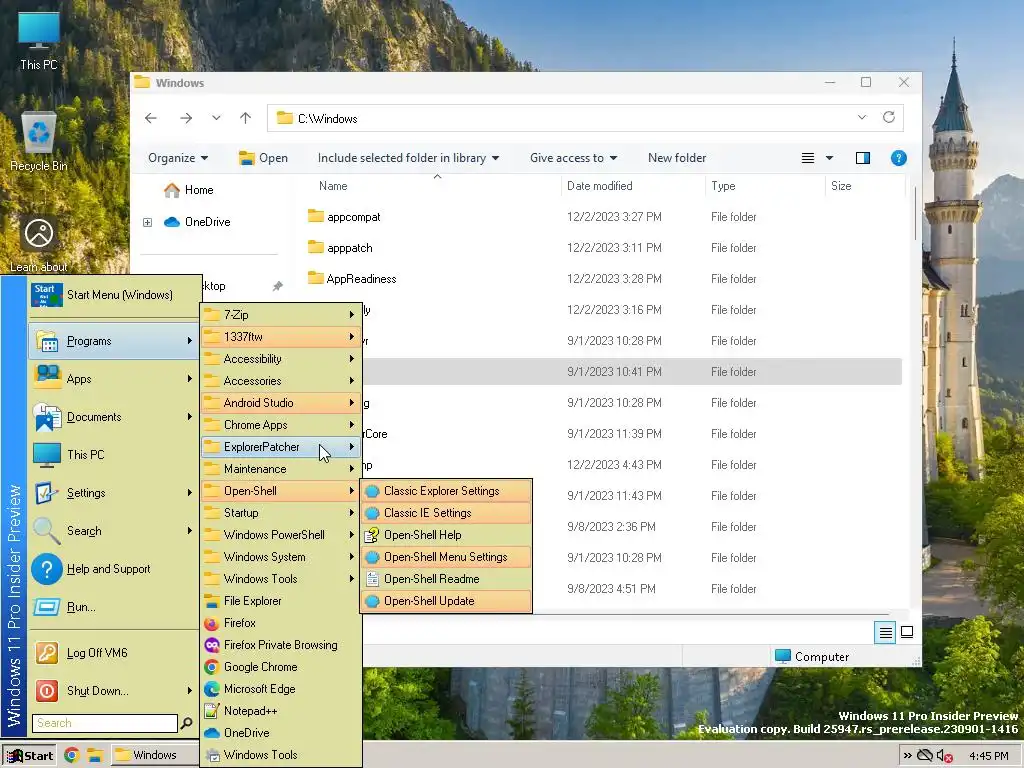Go forward in the Windows Explorer window
This screenshot has width=1024, height=768.
[186, 118]
